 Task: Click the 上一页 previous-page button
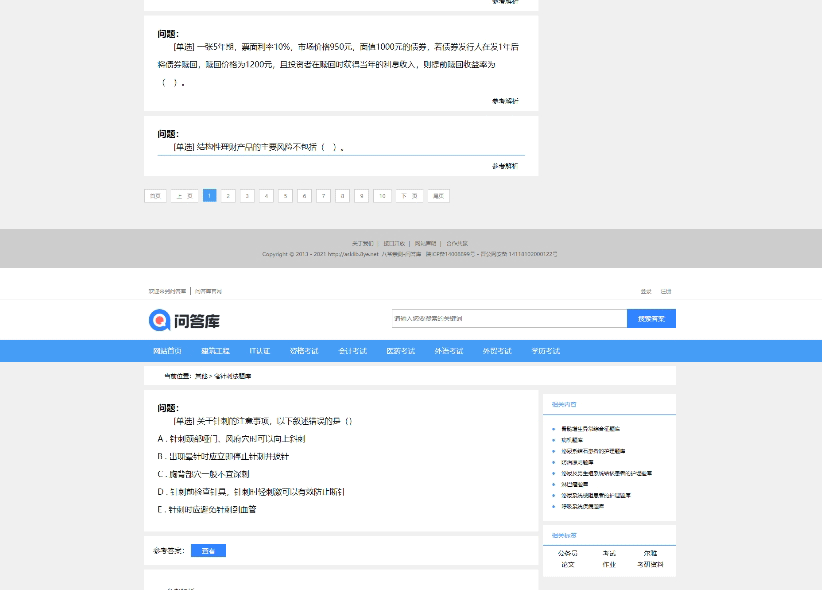pos(185,196)
